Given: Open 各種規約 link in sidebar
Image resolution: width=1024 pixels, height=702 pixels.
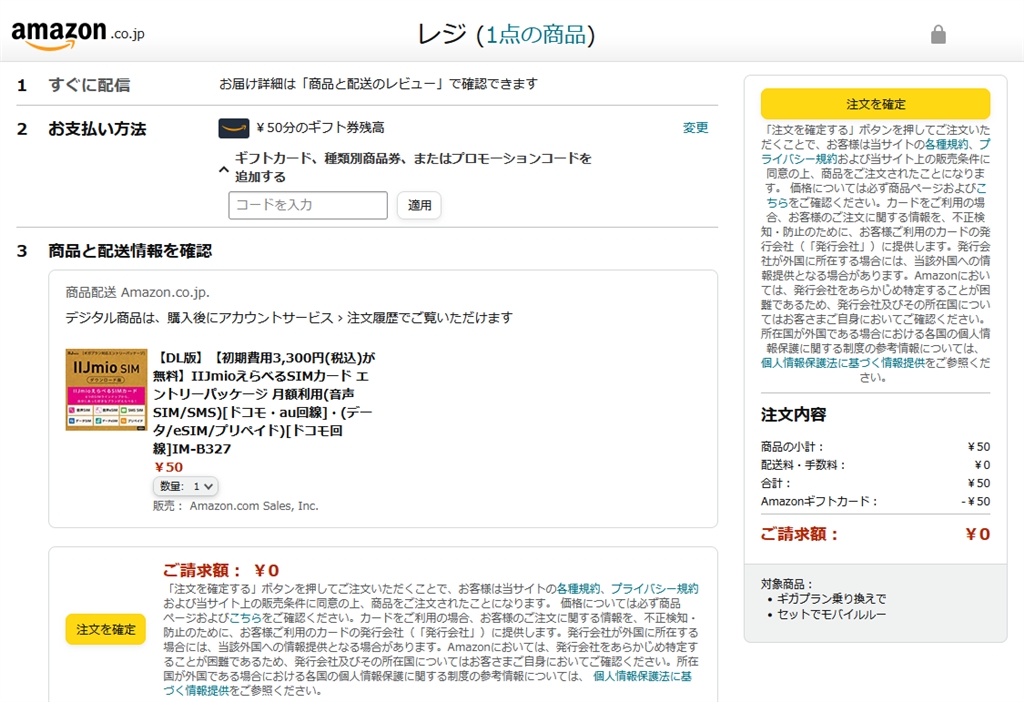Looking at the screenshot, I should 946,144.
